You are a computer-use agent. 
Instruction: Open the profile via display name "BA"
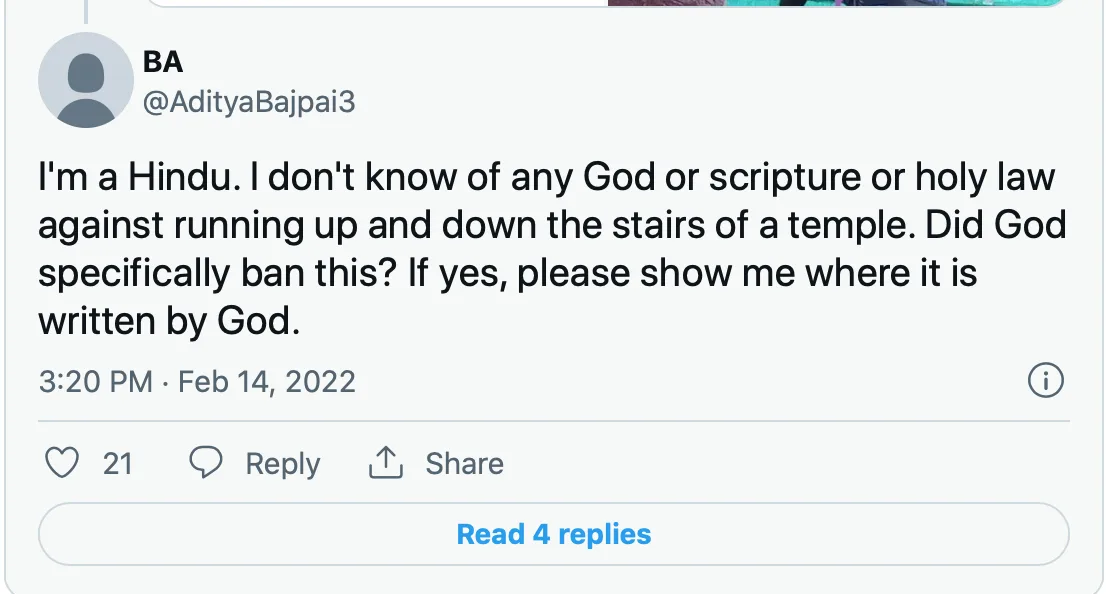tap(163, 62)
